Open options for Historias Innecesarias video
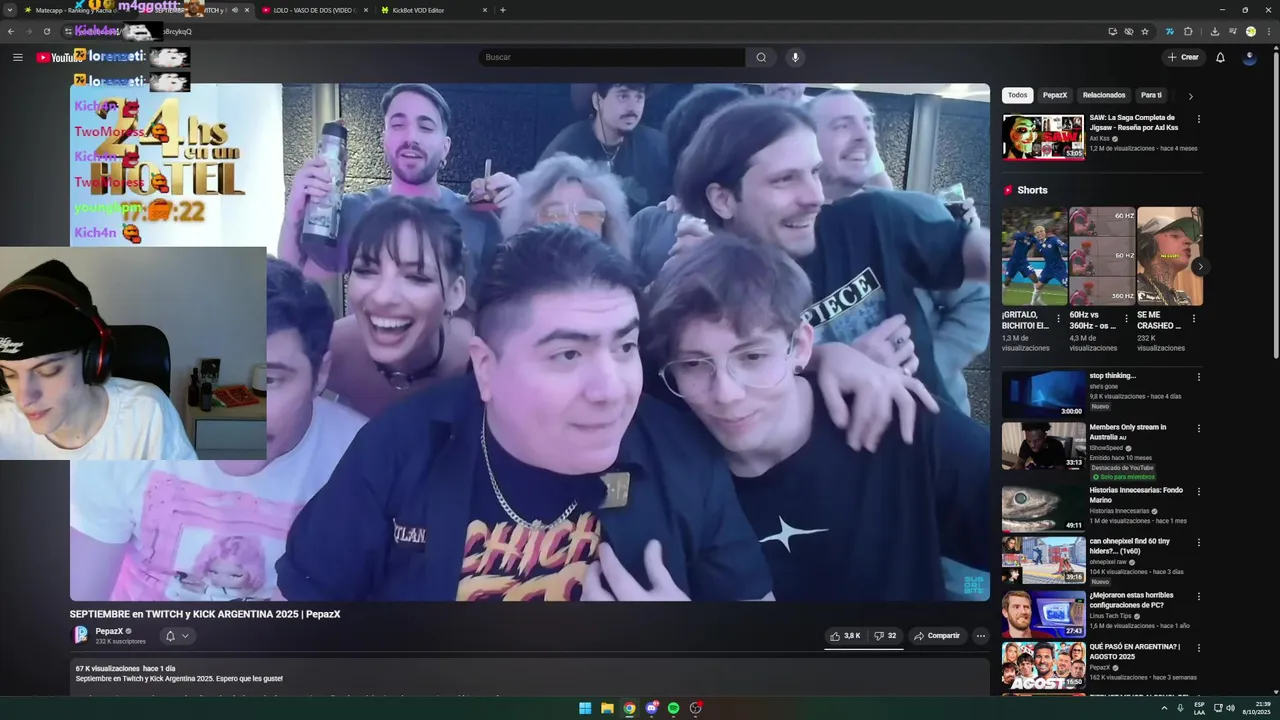 [x=1199, y=491]
